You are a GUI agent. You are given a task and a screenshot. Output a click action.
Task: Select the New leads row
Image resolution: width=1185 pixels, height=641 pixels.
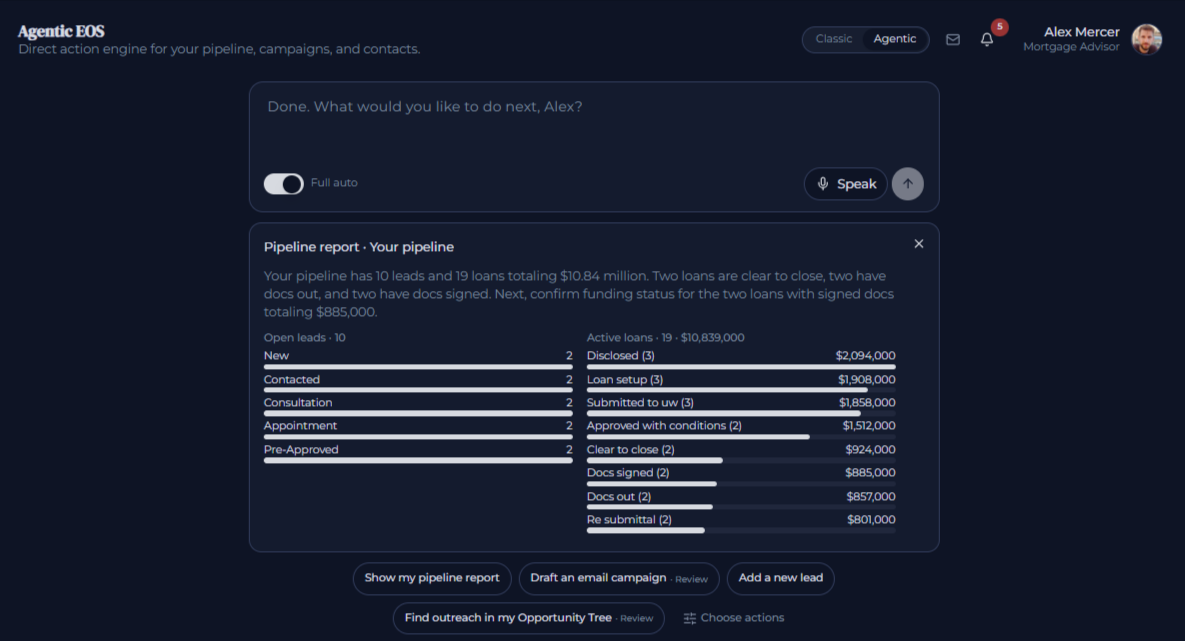pyautogui.click(x=418, y=359)
